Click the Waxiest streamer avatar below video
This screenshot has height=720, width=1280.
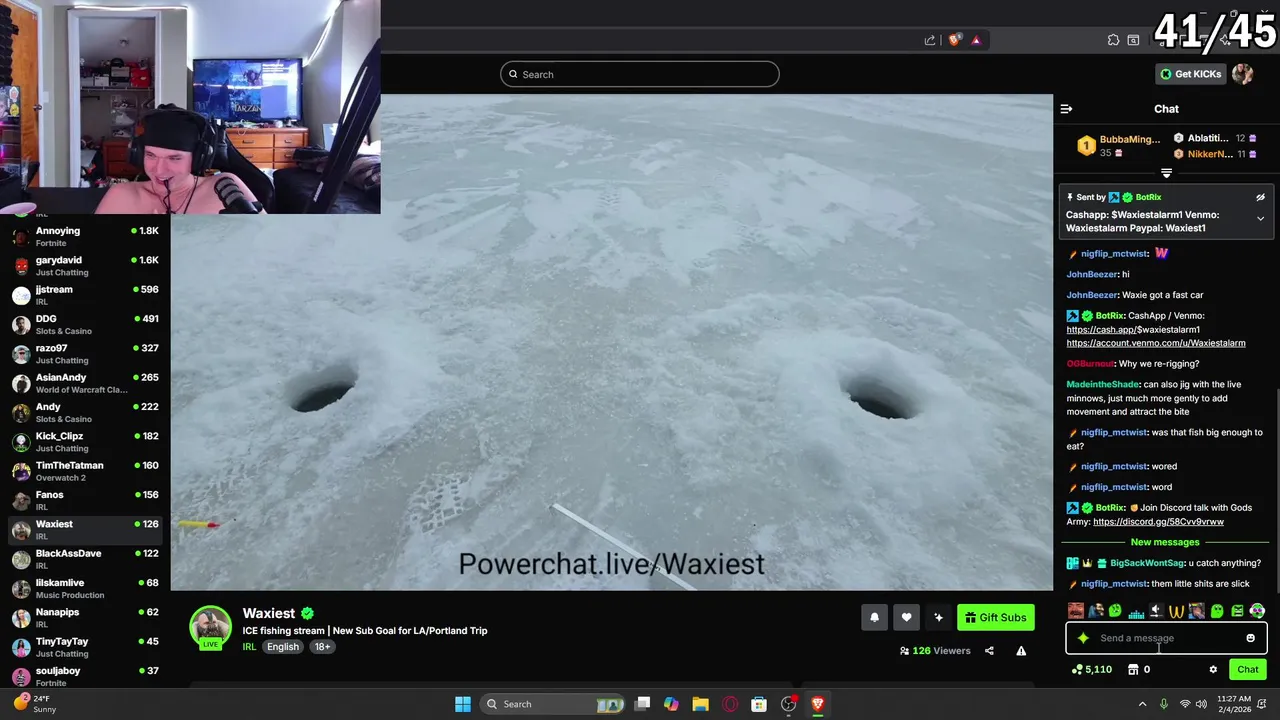click(x=210, y=628)
